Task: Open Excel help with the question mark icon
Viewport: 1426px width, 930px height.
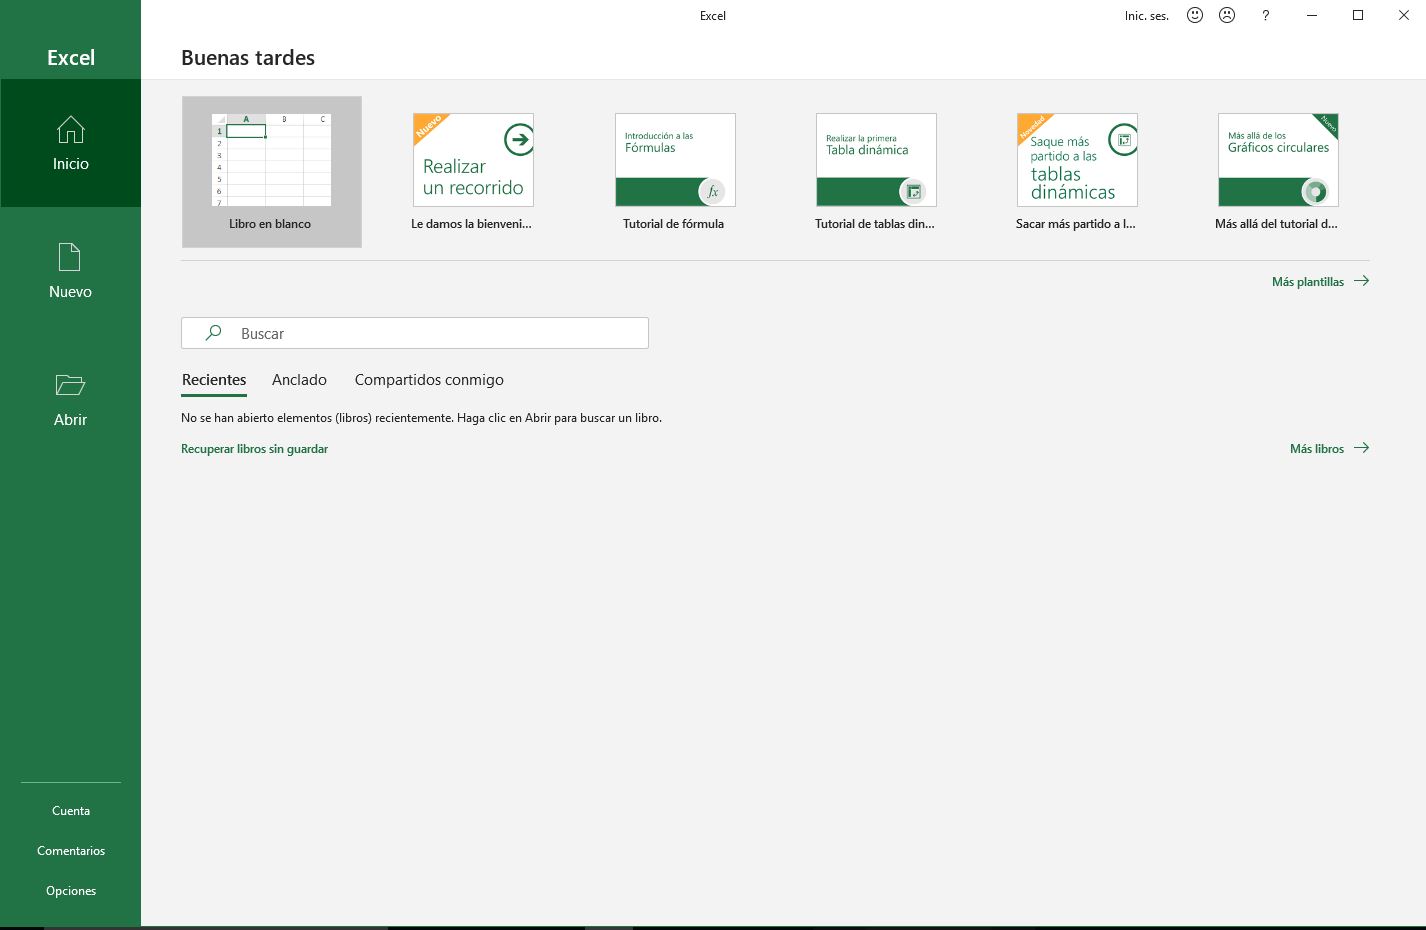Action: pos(1265,15)
